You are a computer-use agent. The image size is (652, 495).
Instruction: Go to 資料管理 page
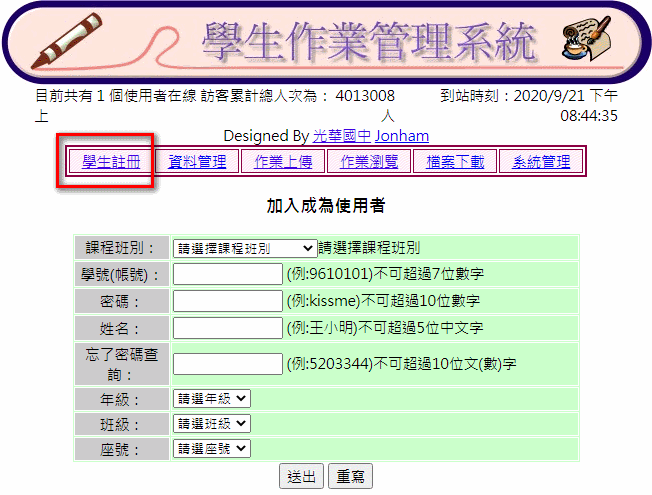coord(197,162)
